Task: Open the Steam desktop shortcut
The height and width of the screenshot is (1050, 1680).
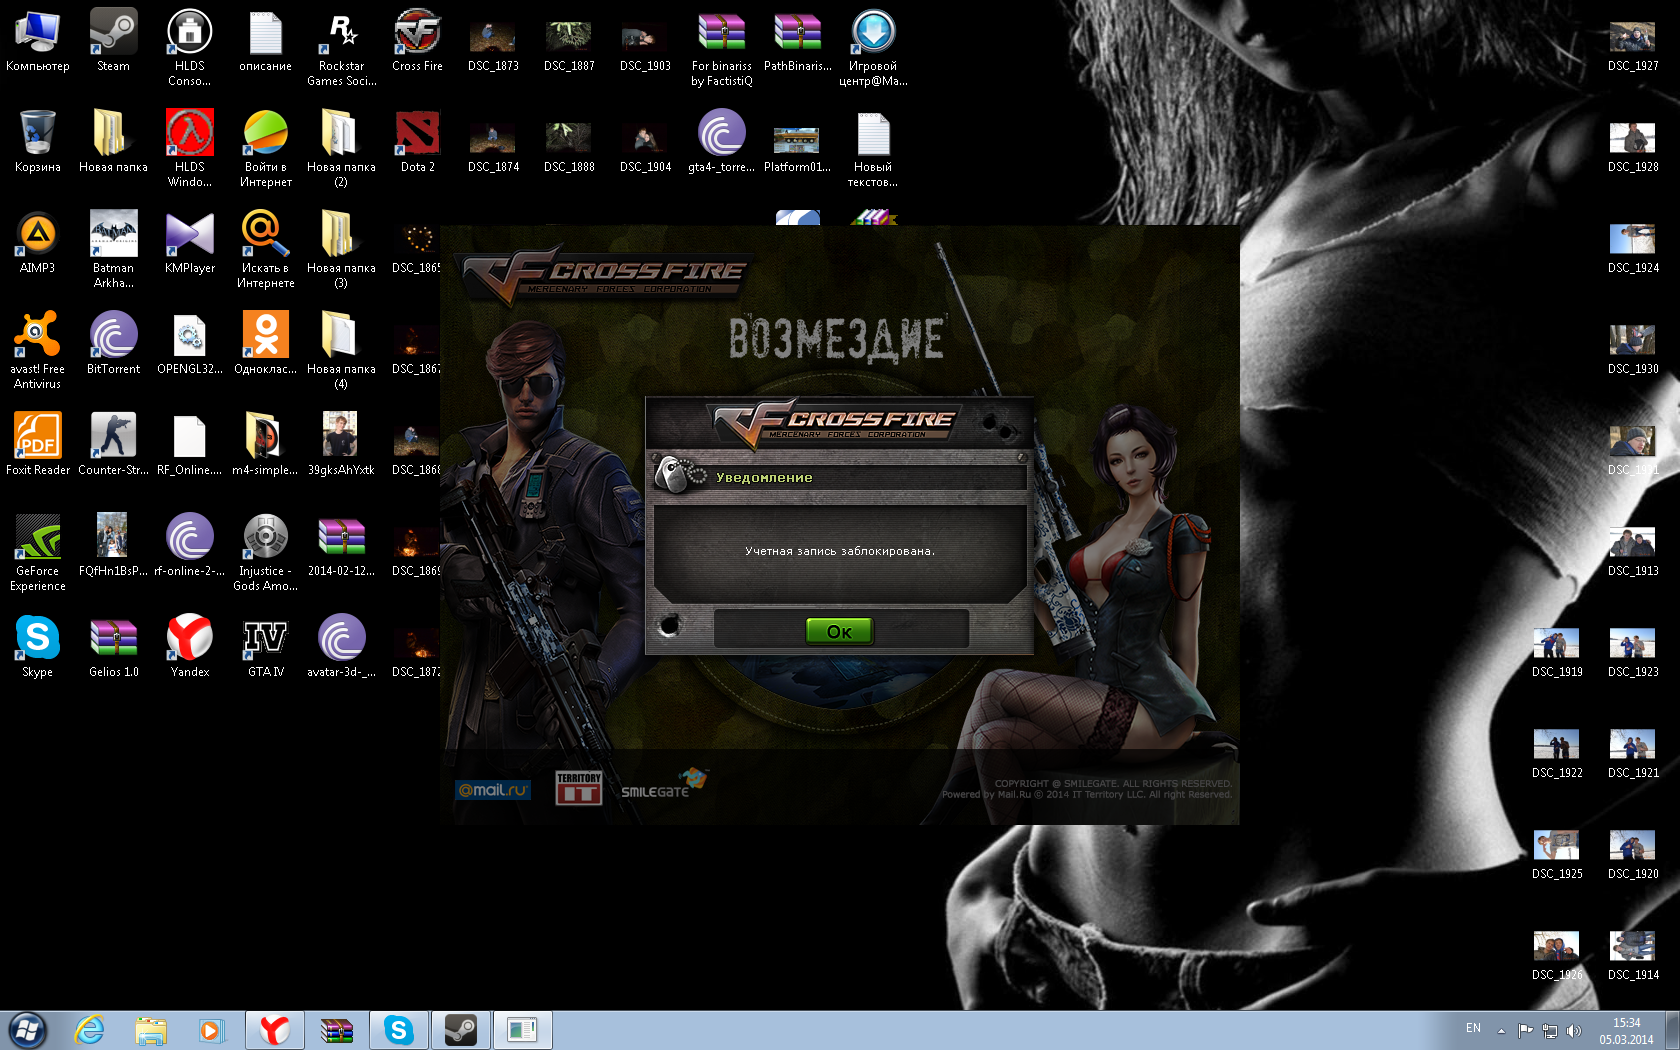Action: click(113, 42)
